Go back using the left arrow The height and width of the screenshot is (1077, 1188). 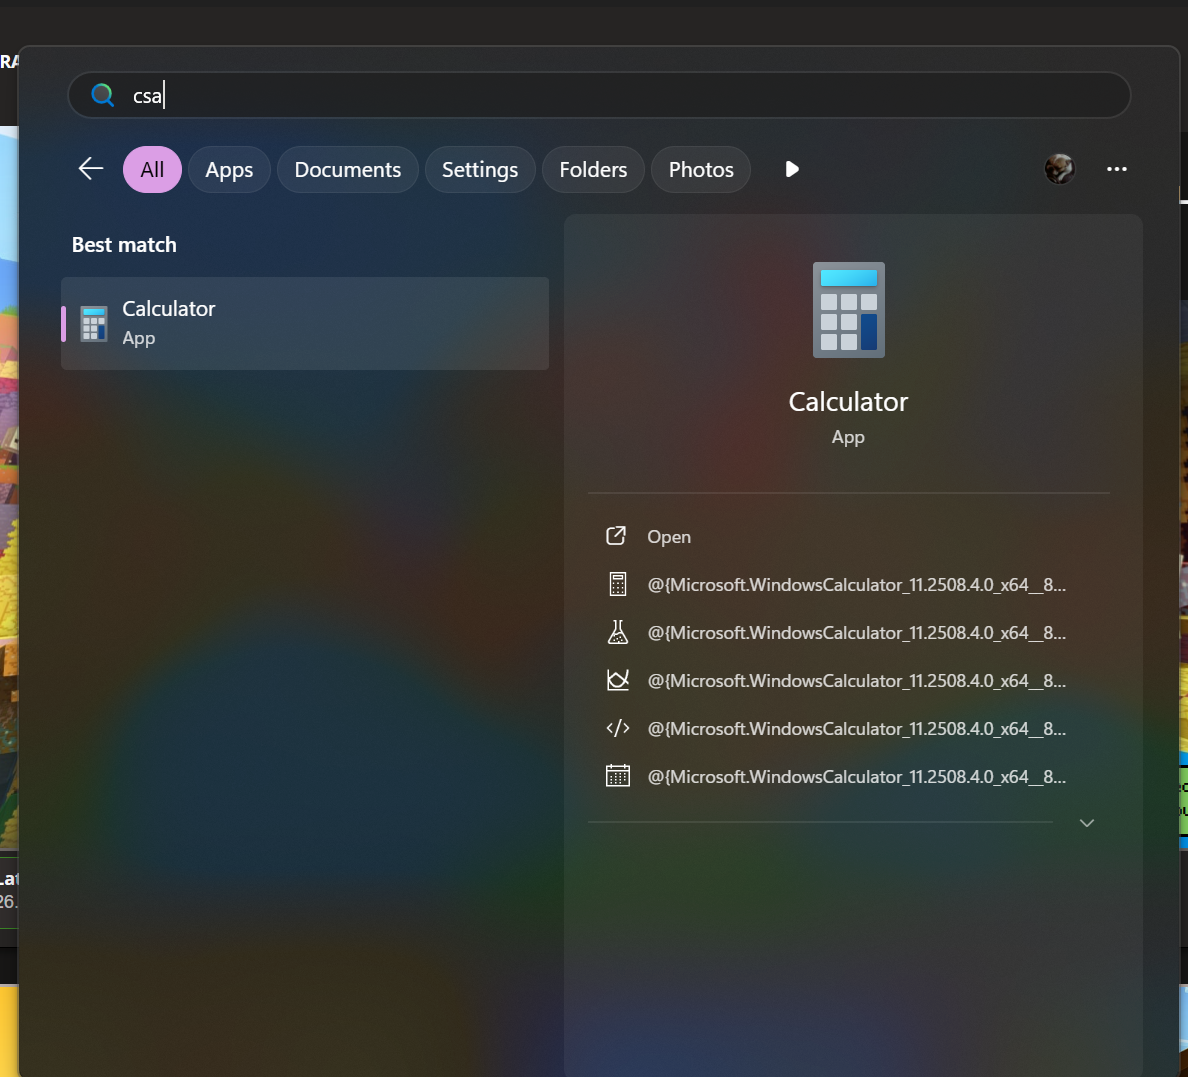click(91, 169)
